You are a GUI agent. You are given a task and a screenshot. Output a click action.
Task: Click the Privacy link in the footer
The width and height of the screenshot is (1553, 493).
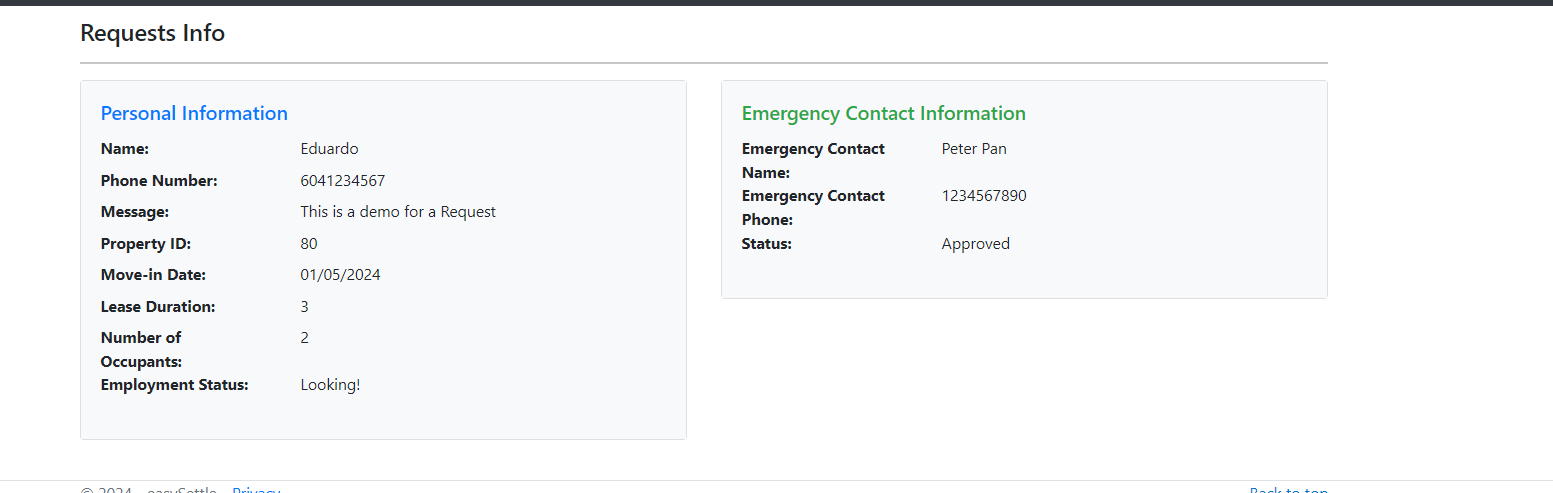point(256,490)
